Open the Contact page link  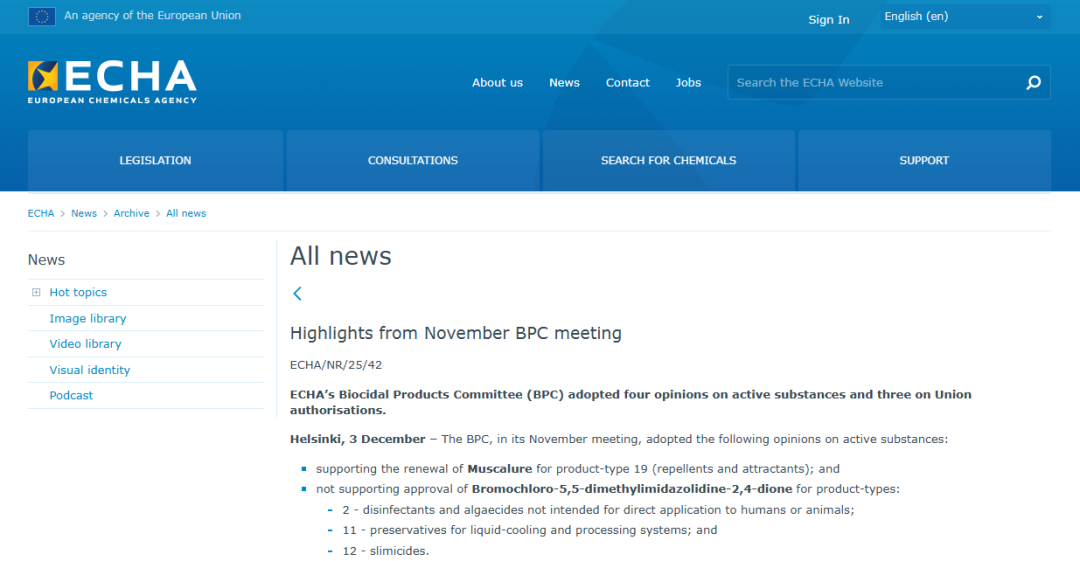[627, 83]
